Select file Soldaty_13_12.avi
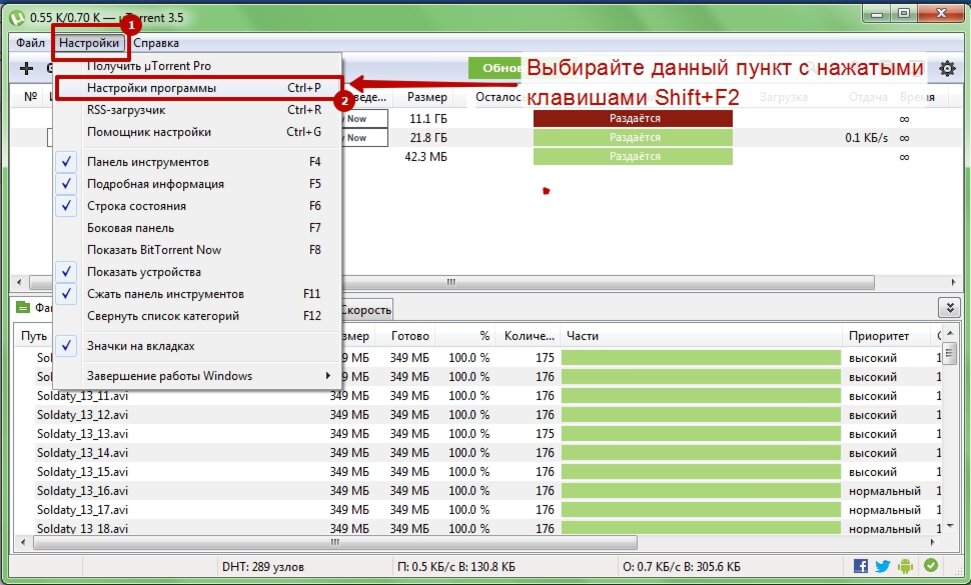The width and height of the screenshot is (971, 585). (x=82, y=415)
